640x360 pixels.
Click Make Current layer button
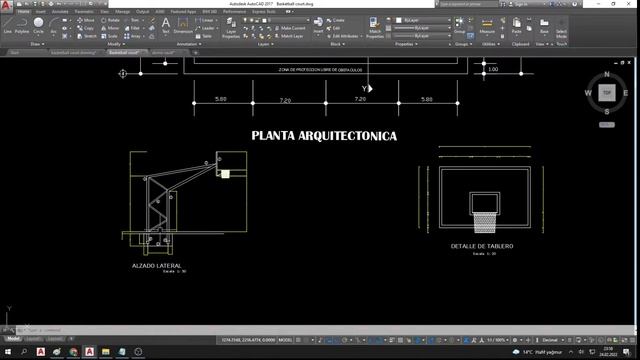(x=290, y=28)
